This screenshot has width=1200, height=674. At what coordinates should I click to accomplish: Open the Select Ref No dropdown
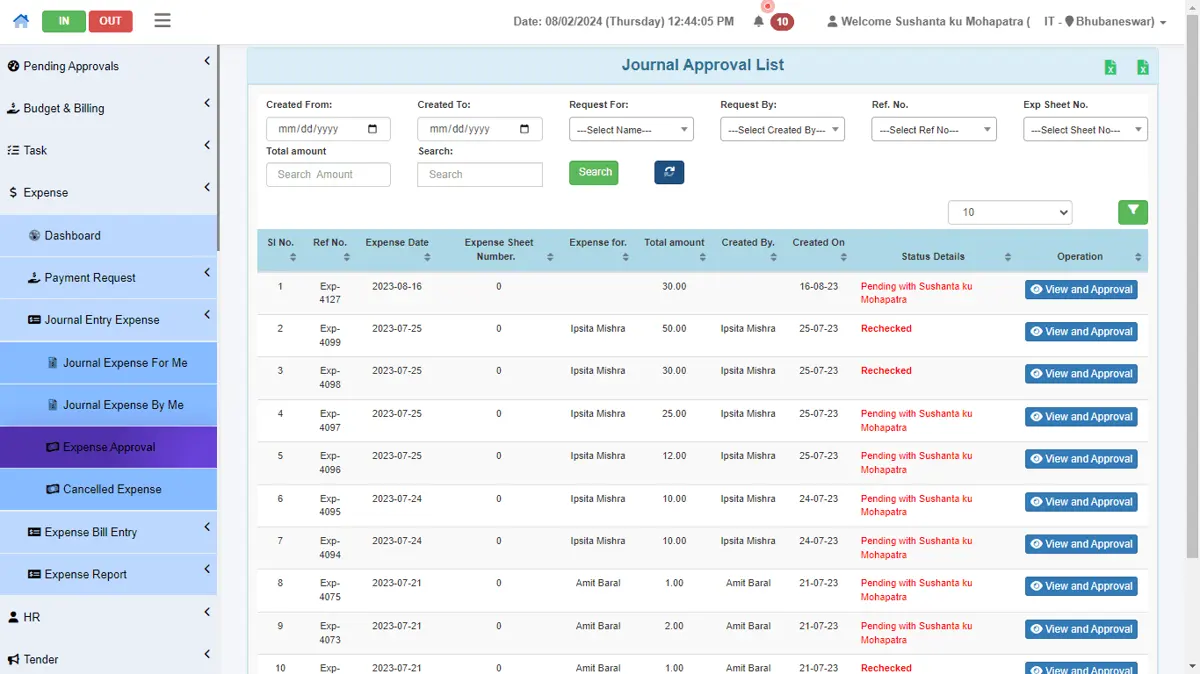click(x=934, y=129)
